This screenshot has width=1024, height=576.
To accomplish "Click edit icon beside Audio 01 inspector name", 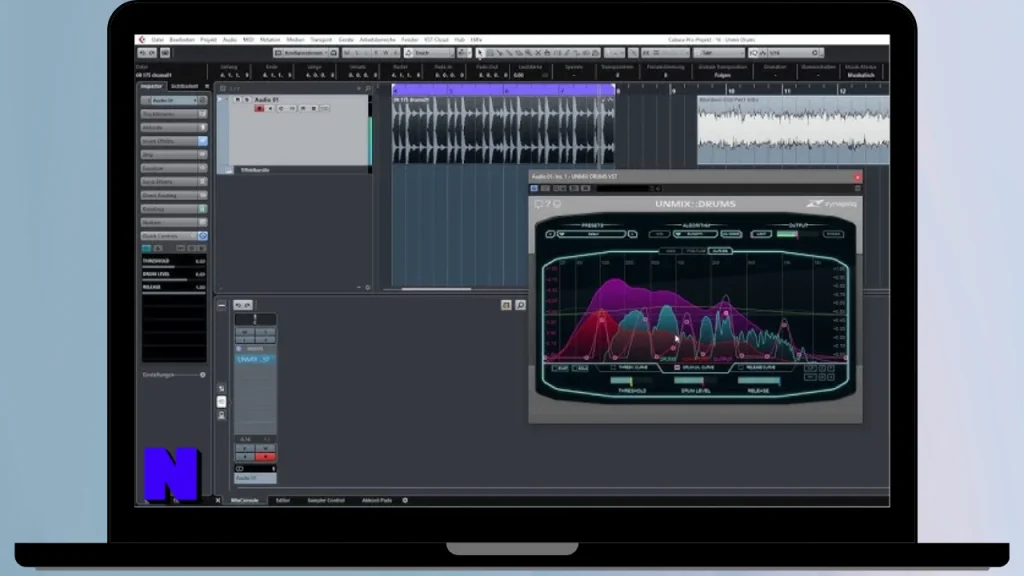I will tap(202, 101).
